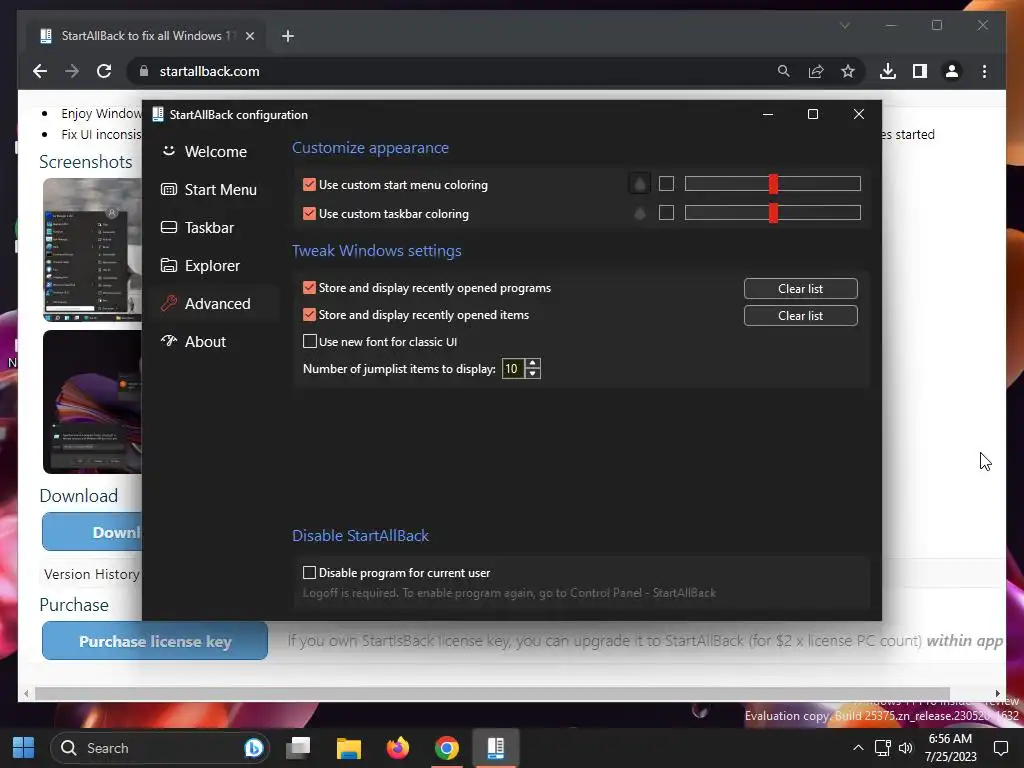Reload the startallback.com page
Screen dimensions: 1024x768
point(104,71)
